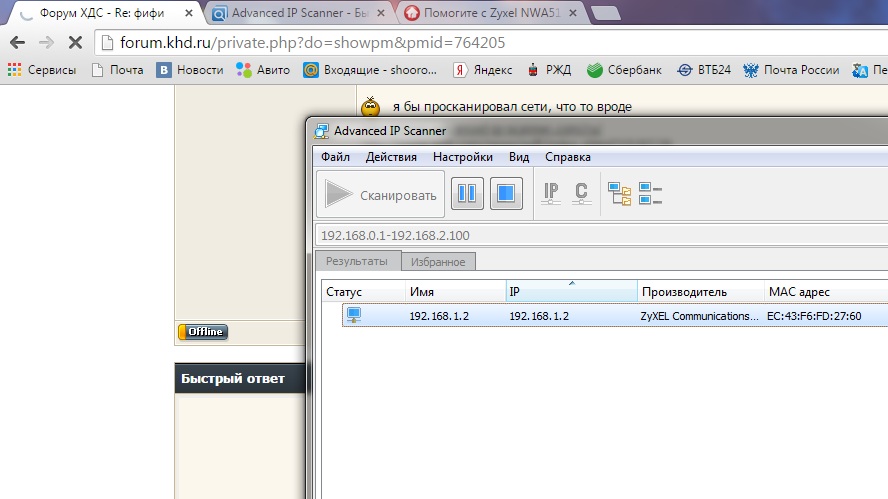This screenshot has width=888, height=499.
Task: Switch to Форум ХДС browser tab
Action: 102,12
